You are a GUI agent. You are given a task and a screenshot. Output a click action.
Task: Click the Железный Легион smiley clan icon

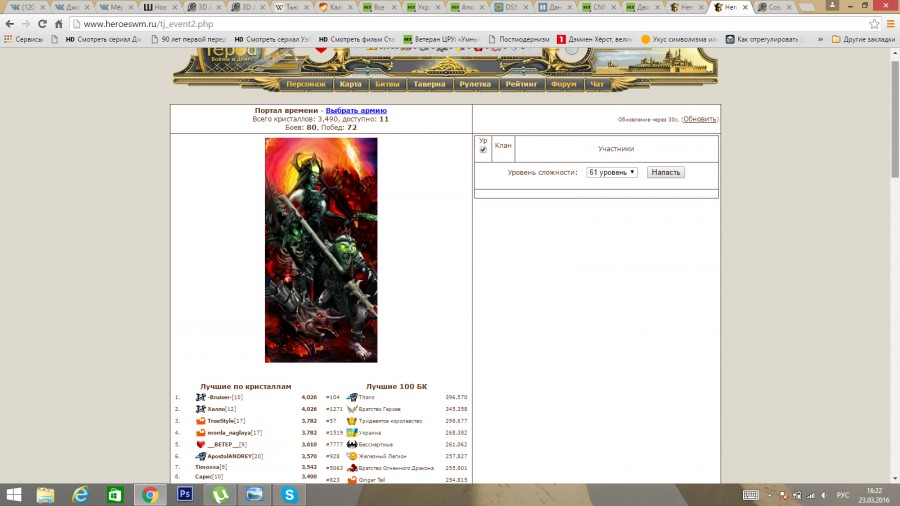(x=352, y=456)
